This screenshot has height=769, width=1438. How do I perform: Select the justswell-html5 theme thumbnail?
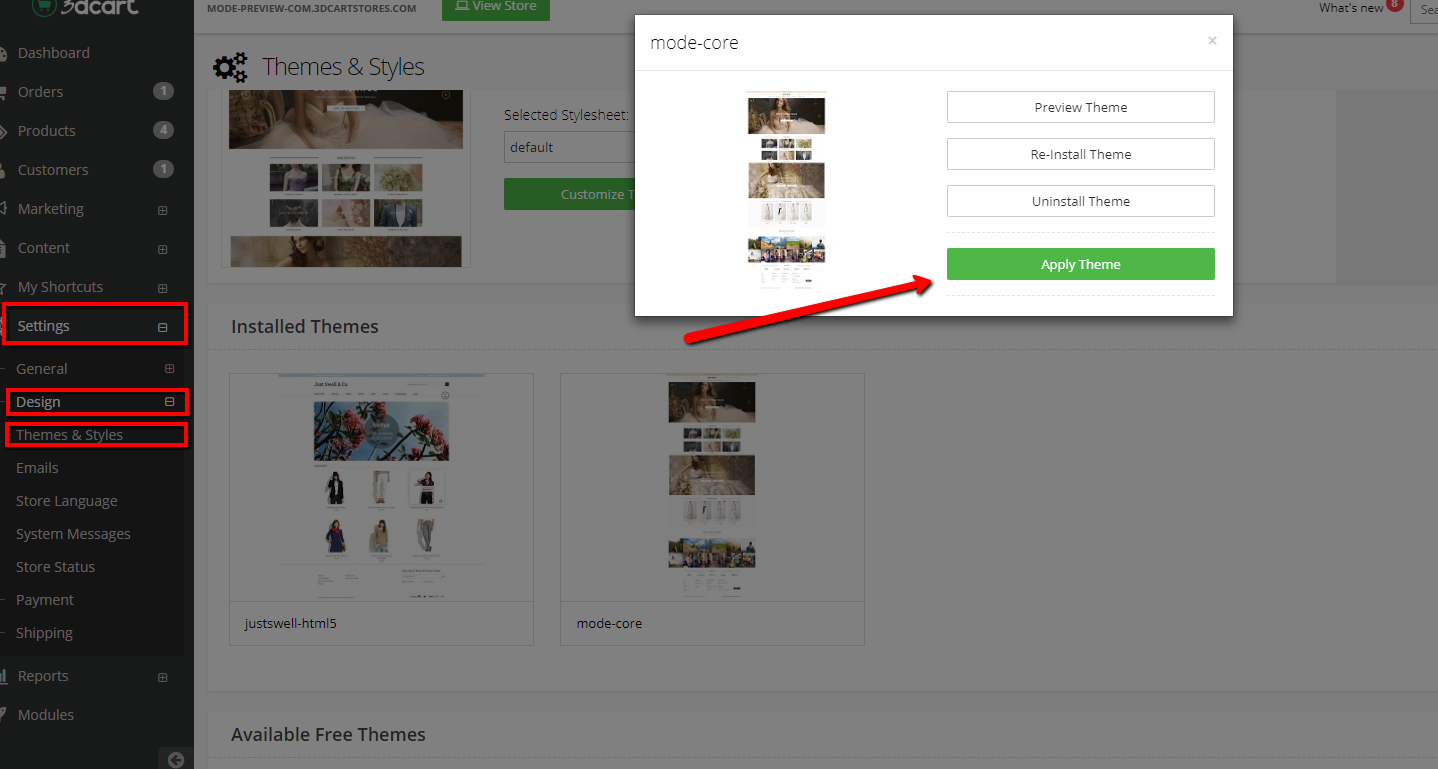coord(381,487)
